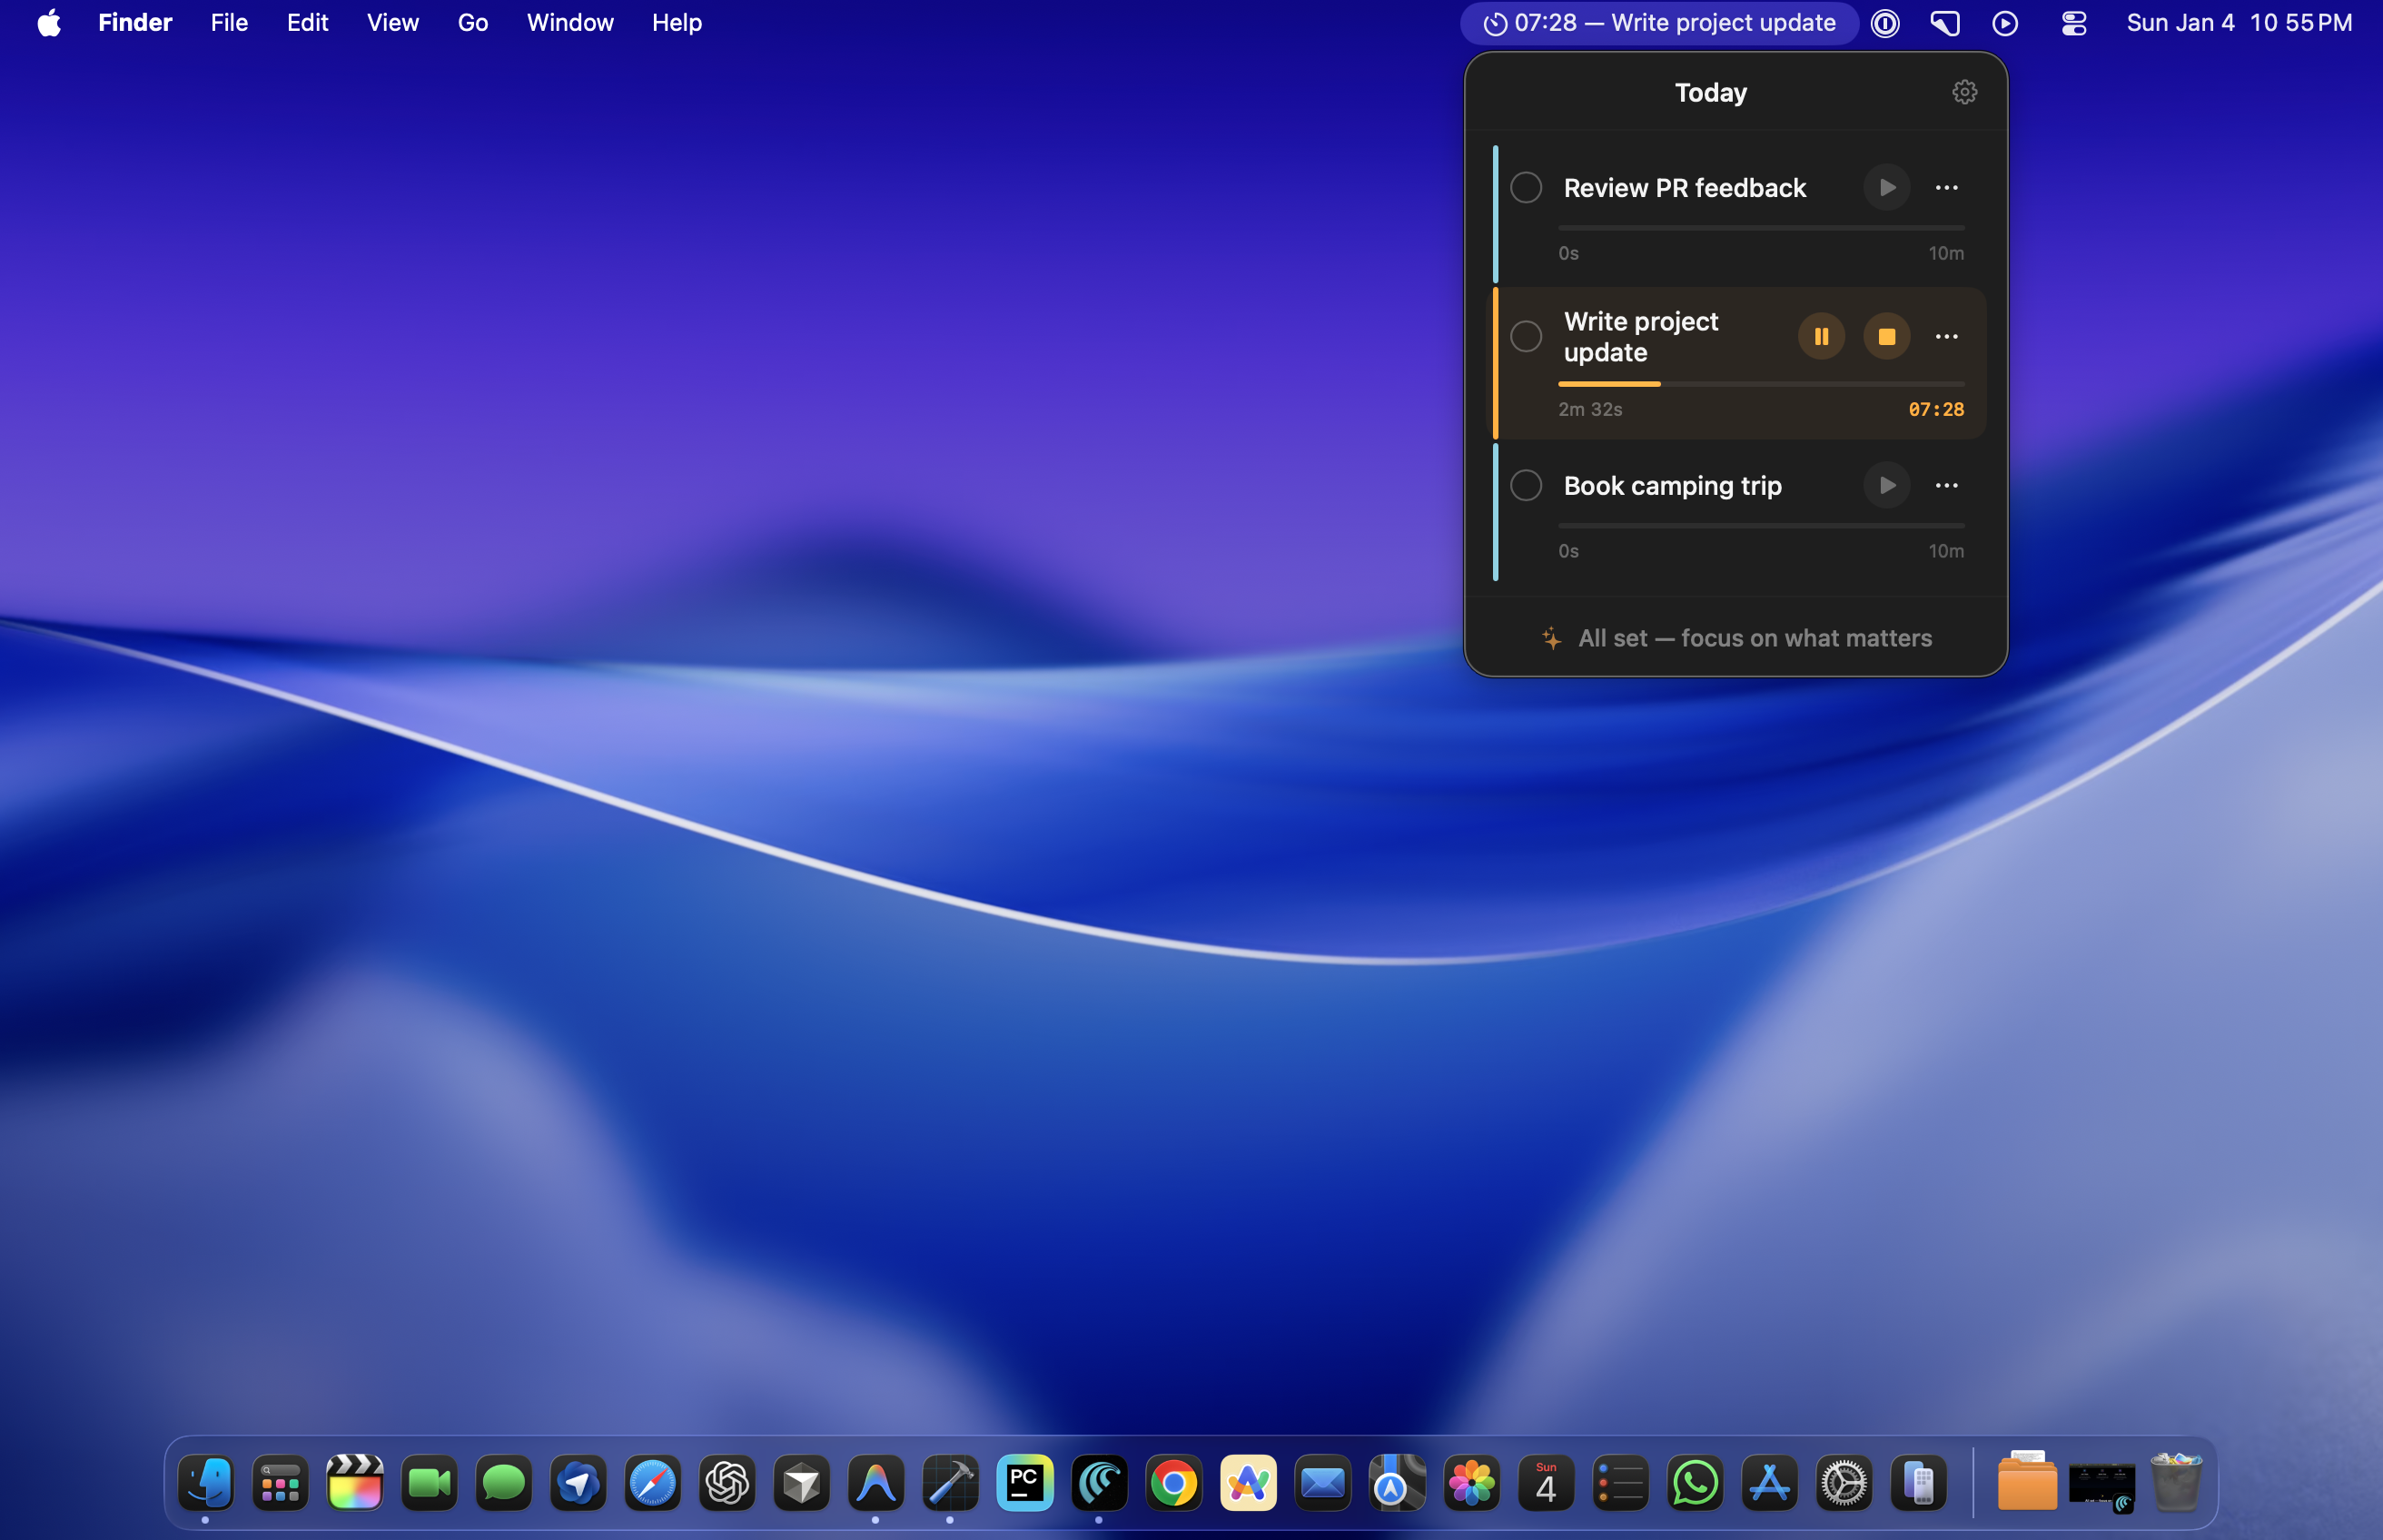Open the settings gear in the Today panel
Screen dimensions: 2383x1540
(x=1965, y=92)
